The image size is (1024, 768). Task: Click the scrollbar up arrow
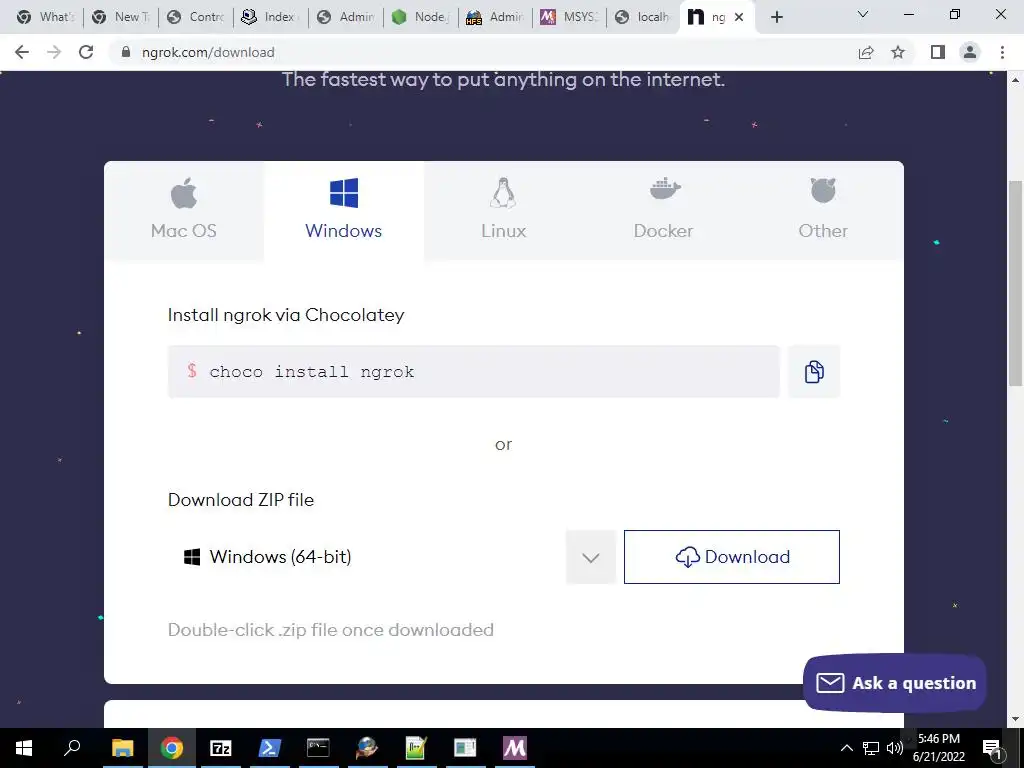click(1016, 80)
